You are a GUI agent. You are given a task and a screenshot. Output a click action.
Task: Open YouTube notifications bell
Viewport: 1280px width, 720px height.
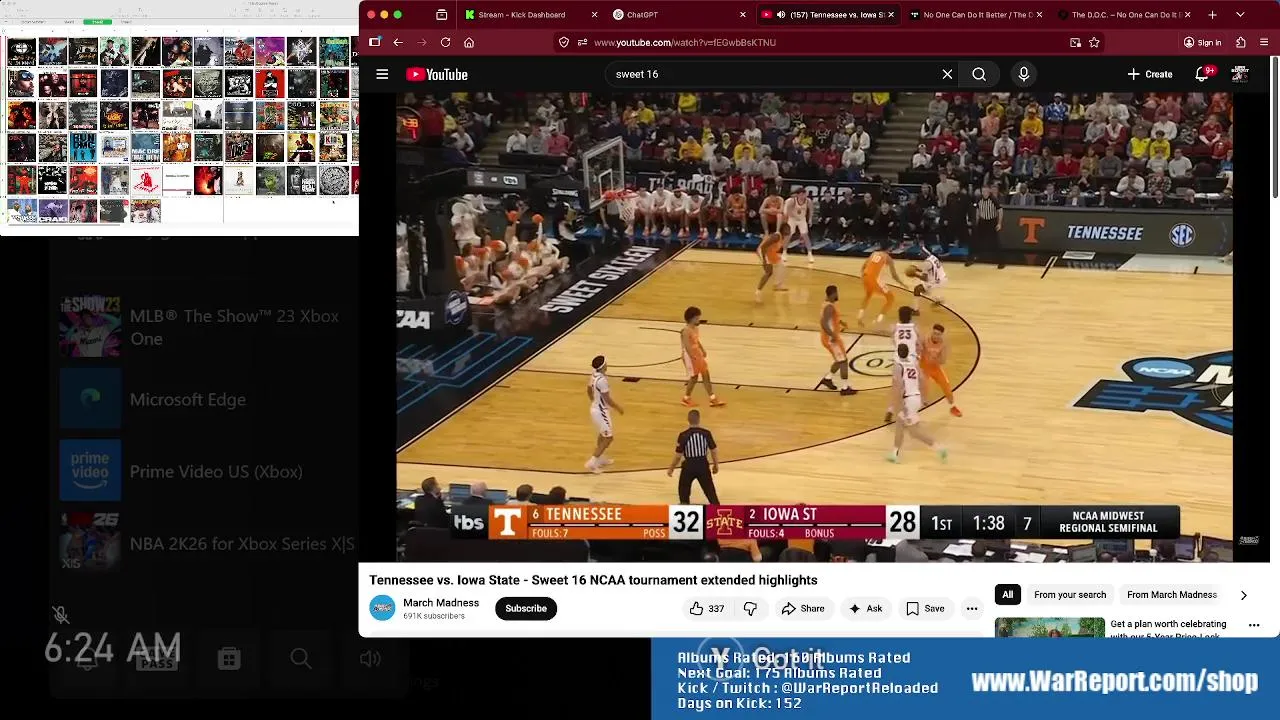pyautogui.click(x=1203, y=74)
